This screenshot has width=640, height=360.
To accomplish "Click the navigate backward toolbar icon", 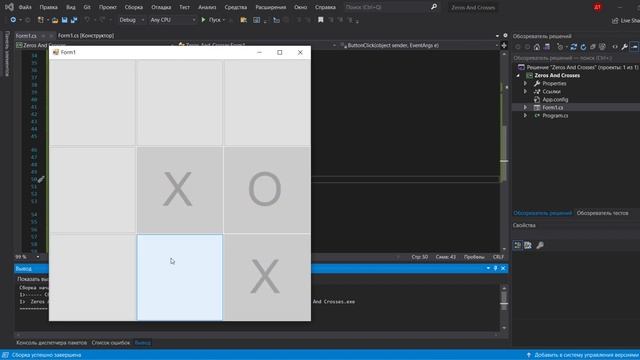I will coord(13,20).
